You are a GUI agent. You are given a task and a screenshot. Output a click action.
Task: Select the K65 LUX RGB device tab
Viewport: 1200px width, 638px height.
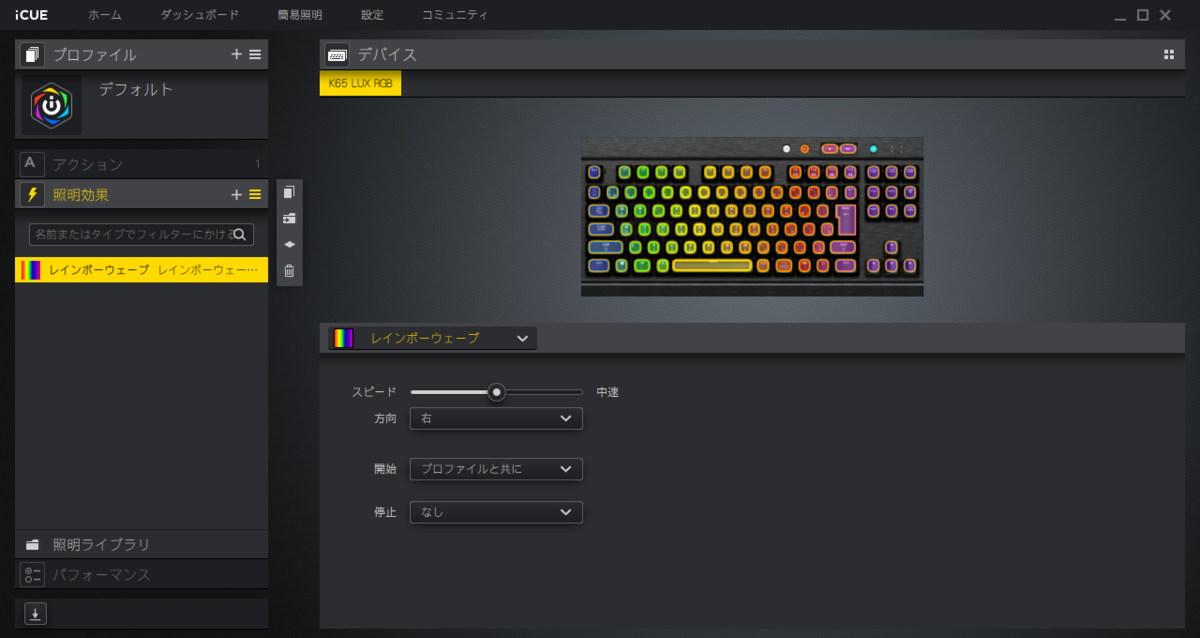[359, 83]
